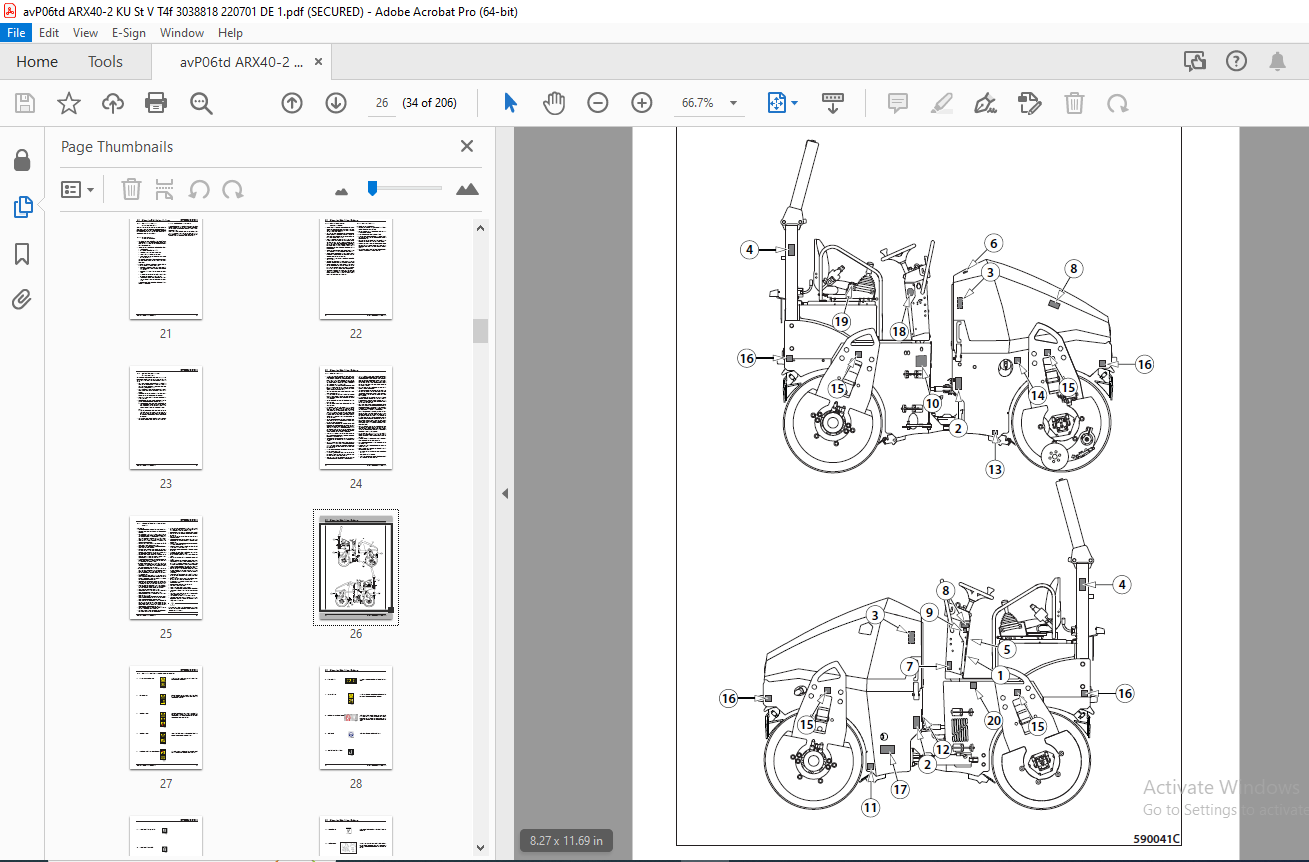Open the share feedback chat icon

[1195, 62]
